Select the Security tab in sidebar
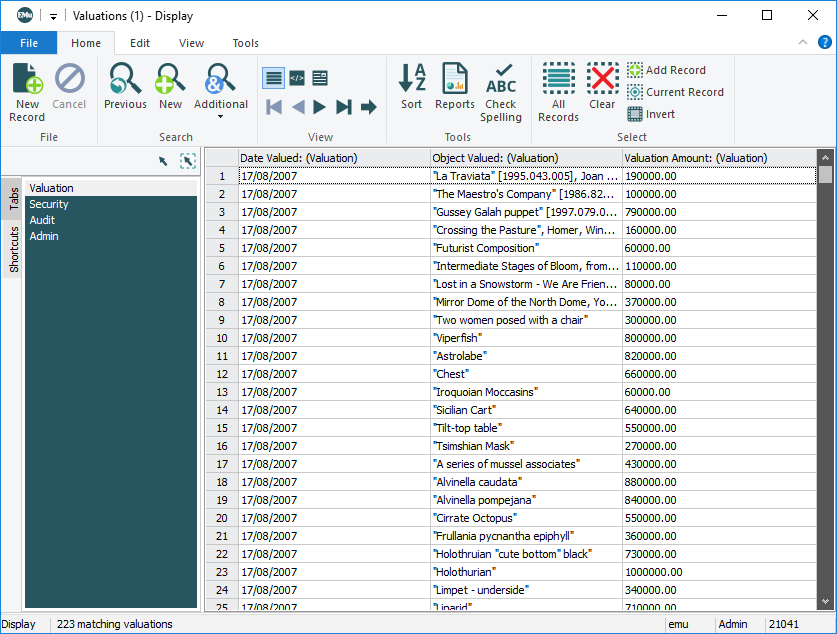Screen dimensions: 837x634 click(49, 204)
